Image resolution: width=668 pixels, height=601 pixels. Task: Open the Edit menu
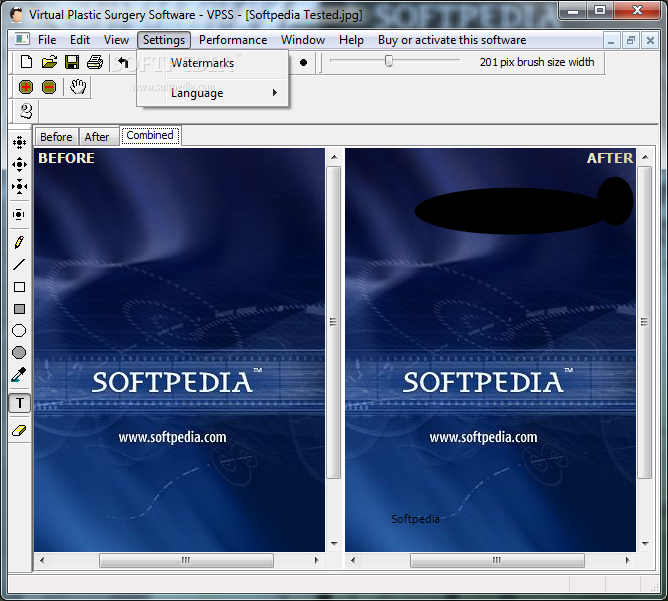tap(80, 40)
